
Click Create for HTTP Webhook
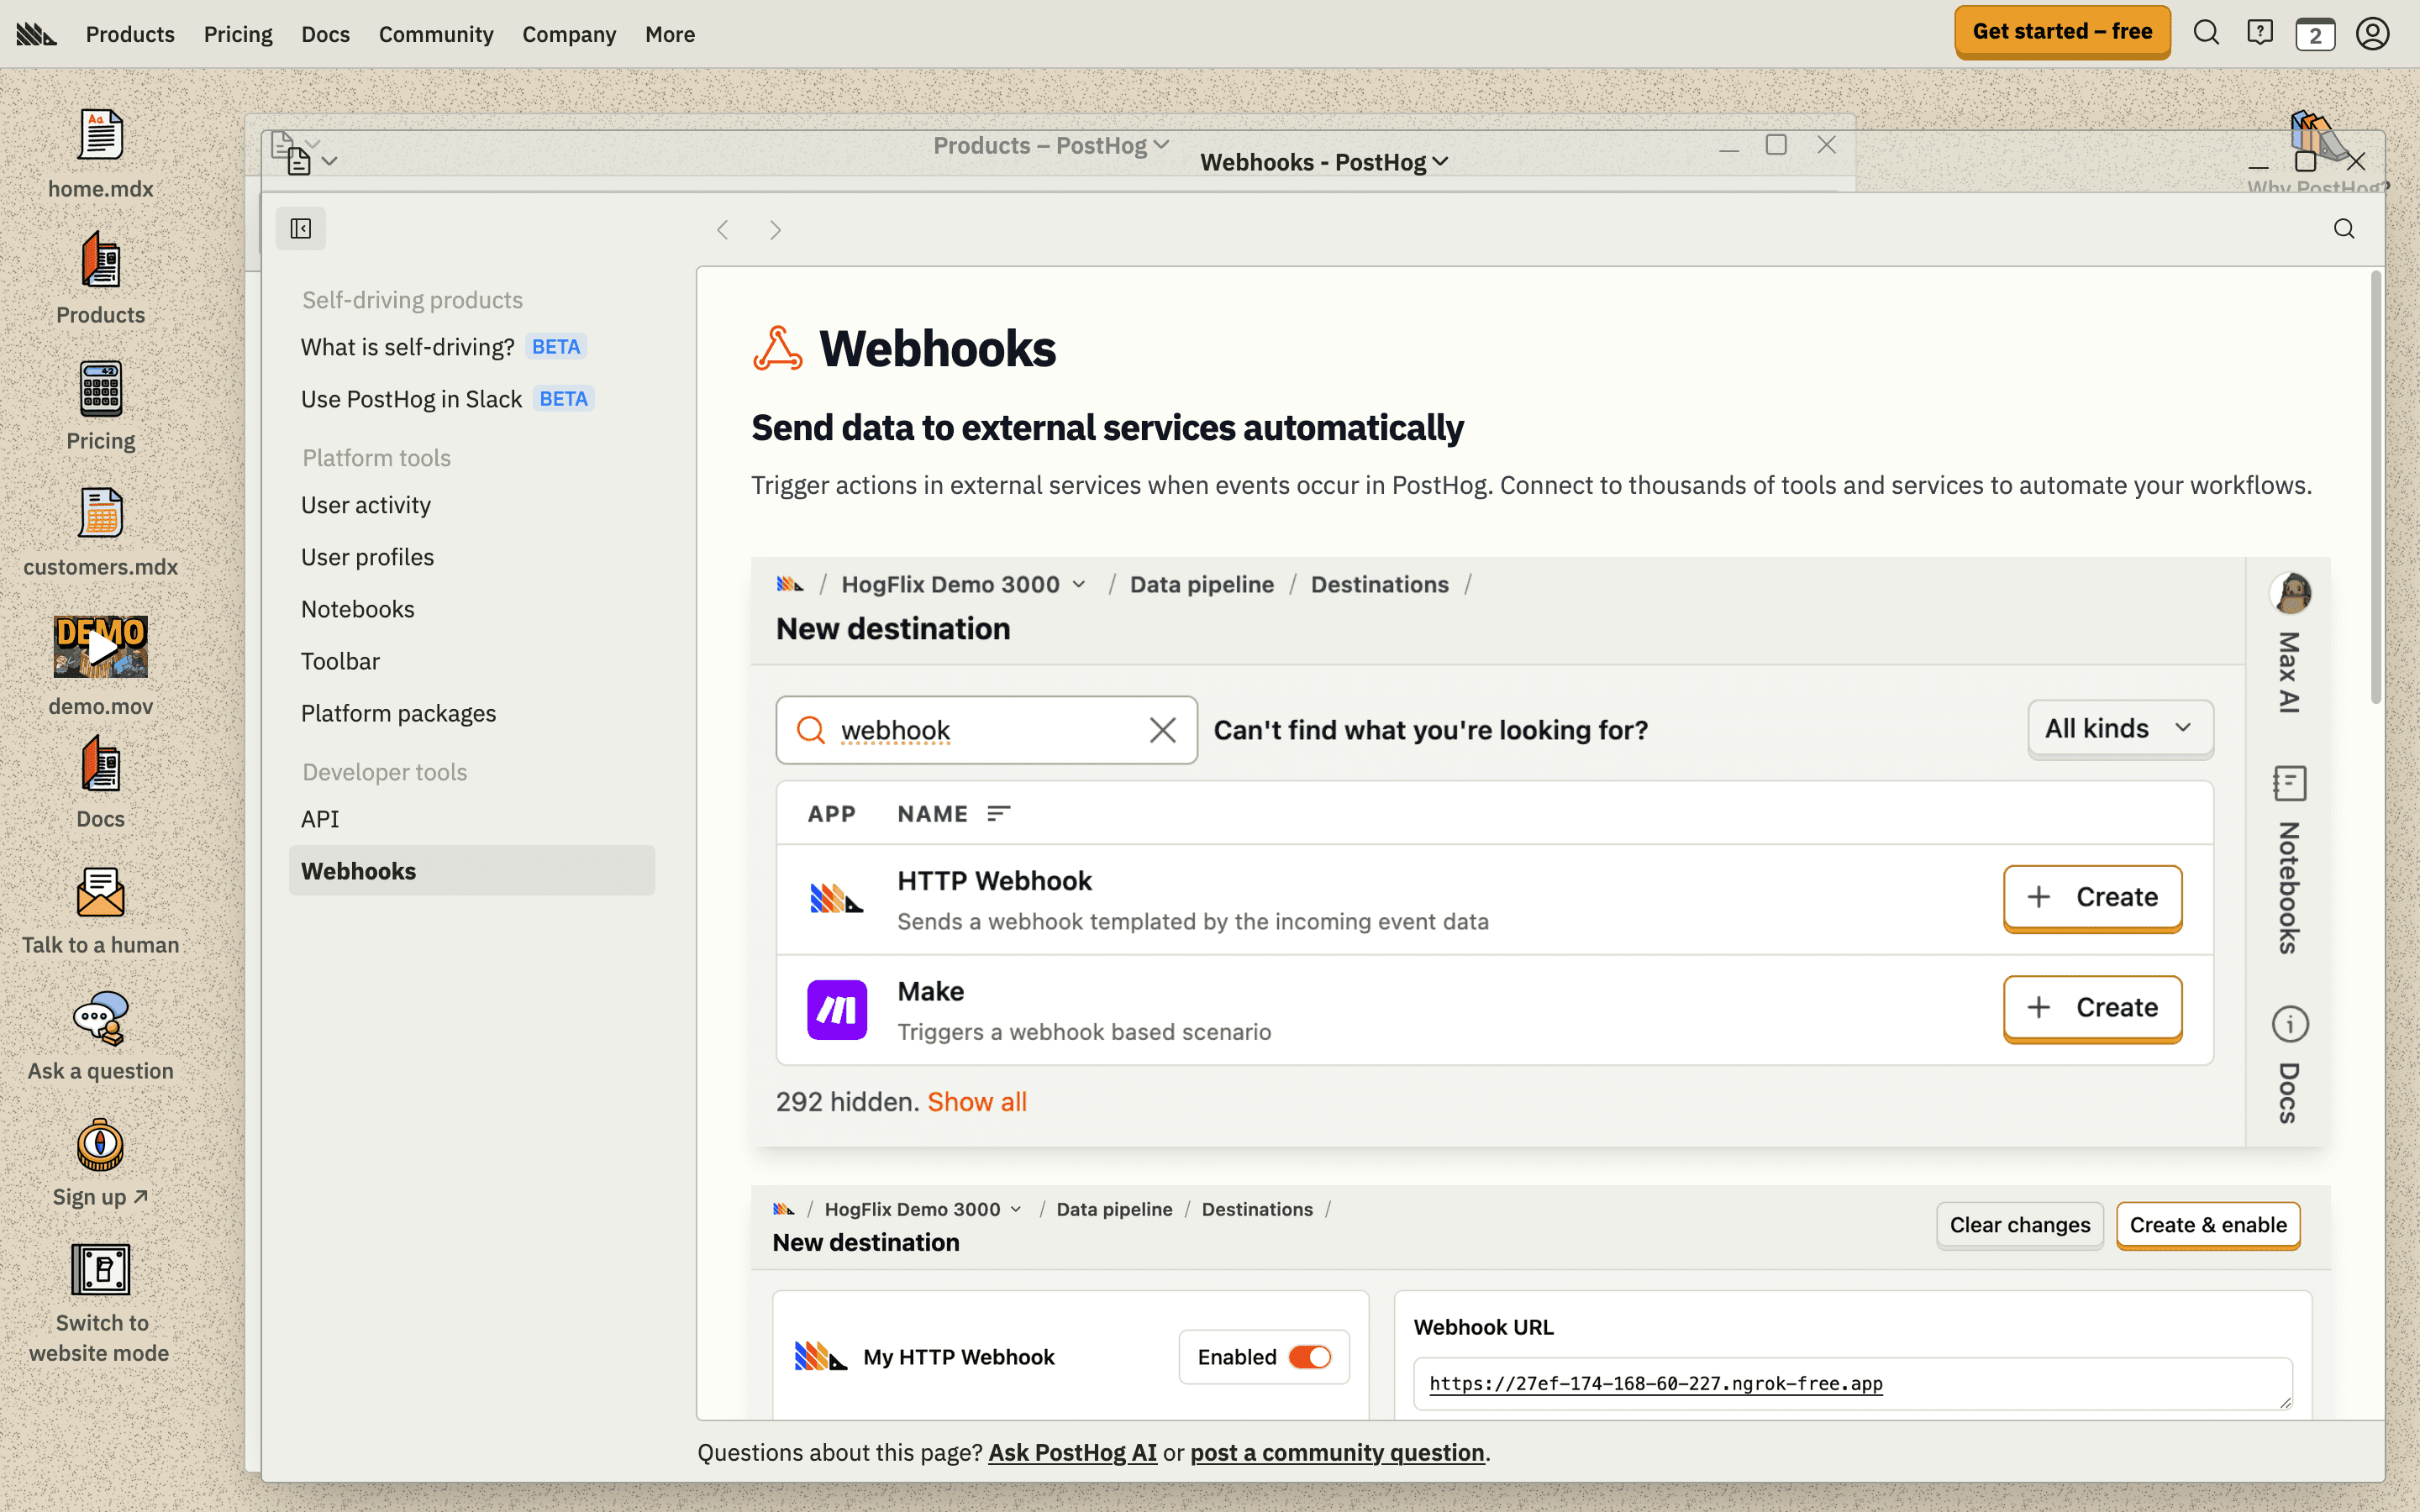[x=2092, y=897]
